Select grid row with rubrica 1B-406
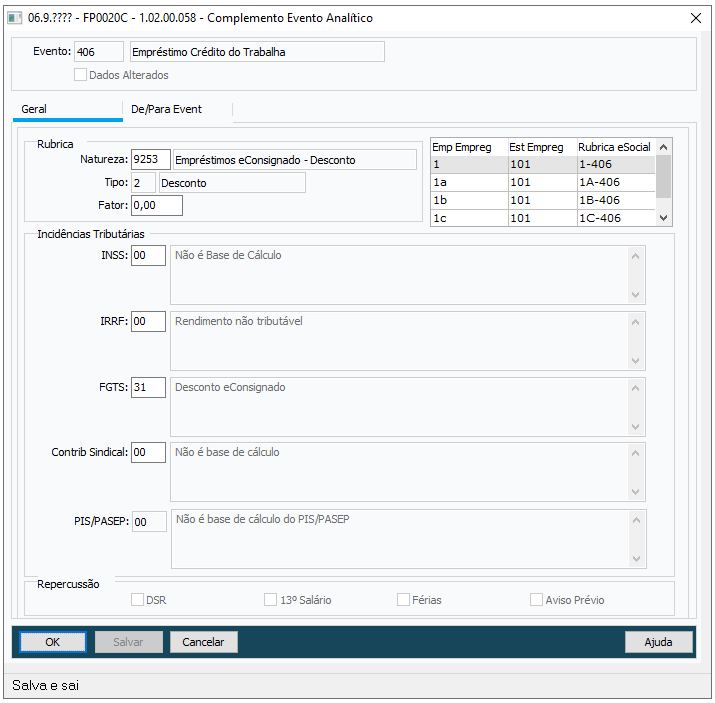Viewport: 715px width, 703px height. coord(543,200)
